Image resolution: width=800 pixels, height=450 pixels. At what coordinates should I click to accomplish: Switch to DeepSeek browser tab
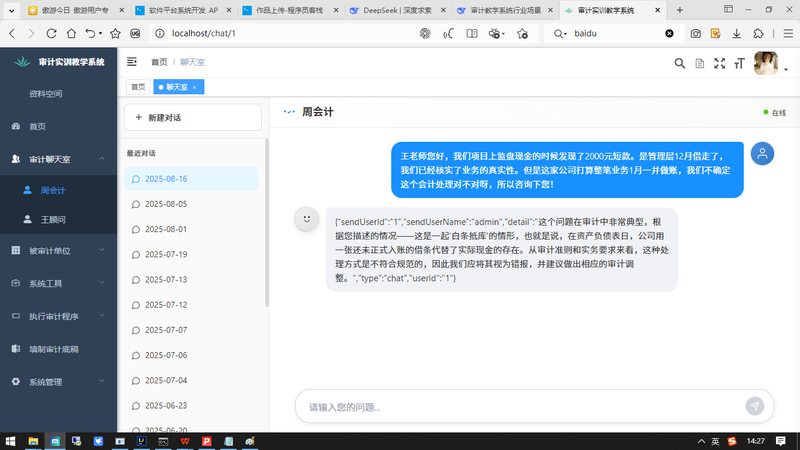pyautogui.click(x=398, y=10)
